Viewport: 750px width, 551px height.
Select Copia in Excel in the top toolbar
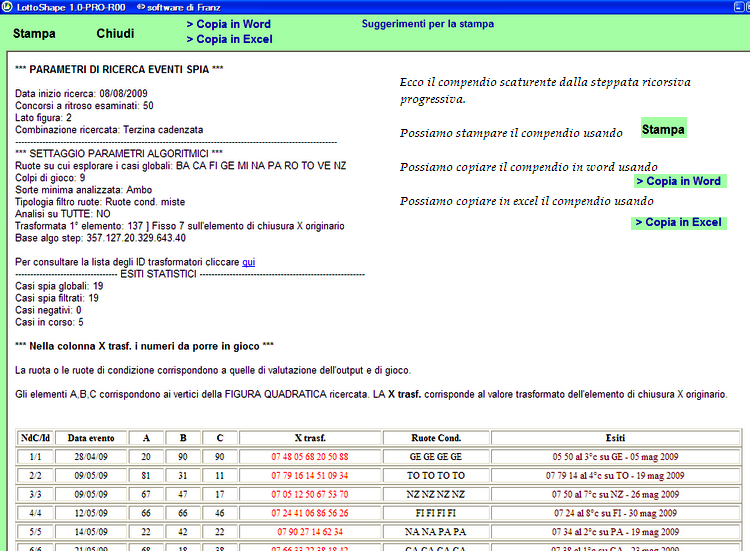click(x=229, y=40)
